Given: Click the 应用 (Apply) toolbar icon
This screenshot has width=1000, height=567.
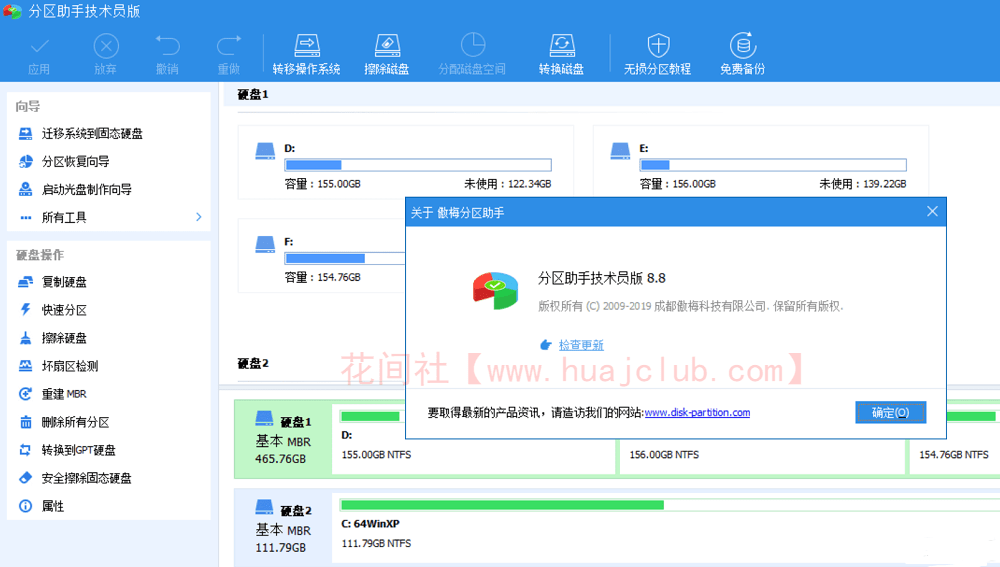Looking at the screenshot, I should (x=39, y=54).
